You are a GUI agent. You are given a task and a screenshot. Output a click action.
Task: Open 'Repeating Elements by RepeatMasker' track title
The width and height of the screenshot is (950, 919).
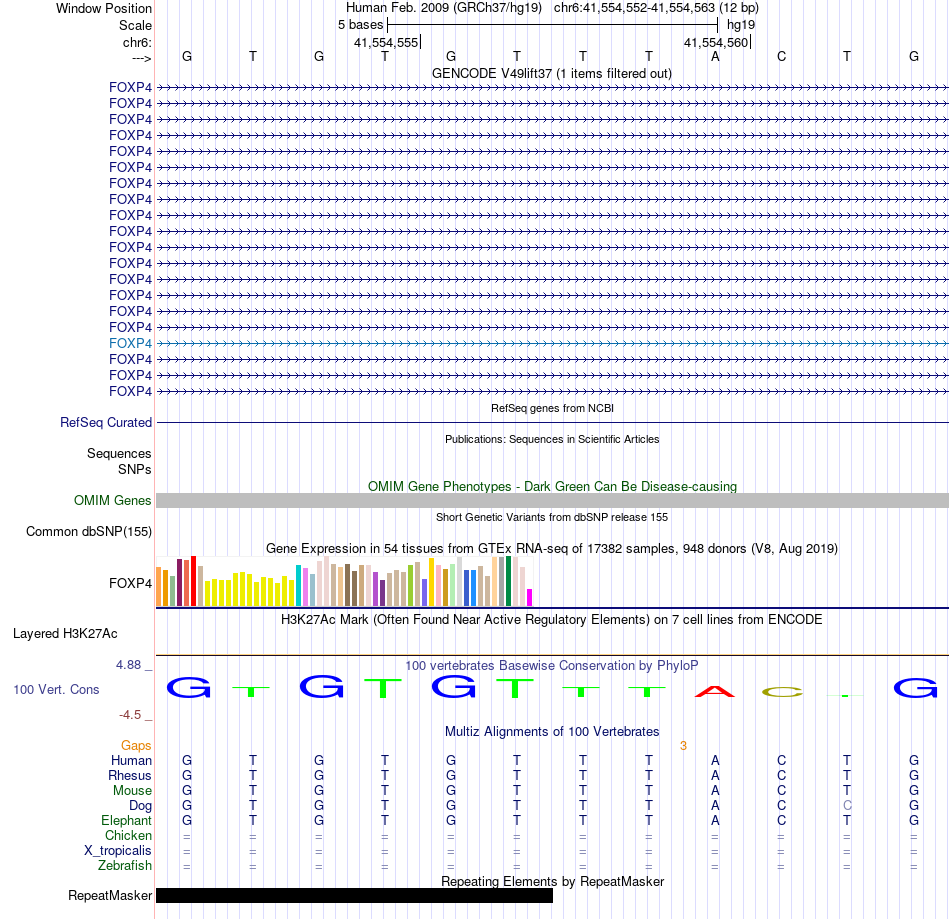[552, 881]
